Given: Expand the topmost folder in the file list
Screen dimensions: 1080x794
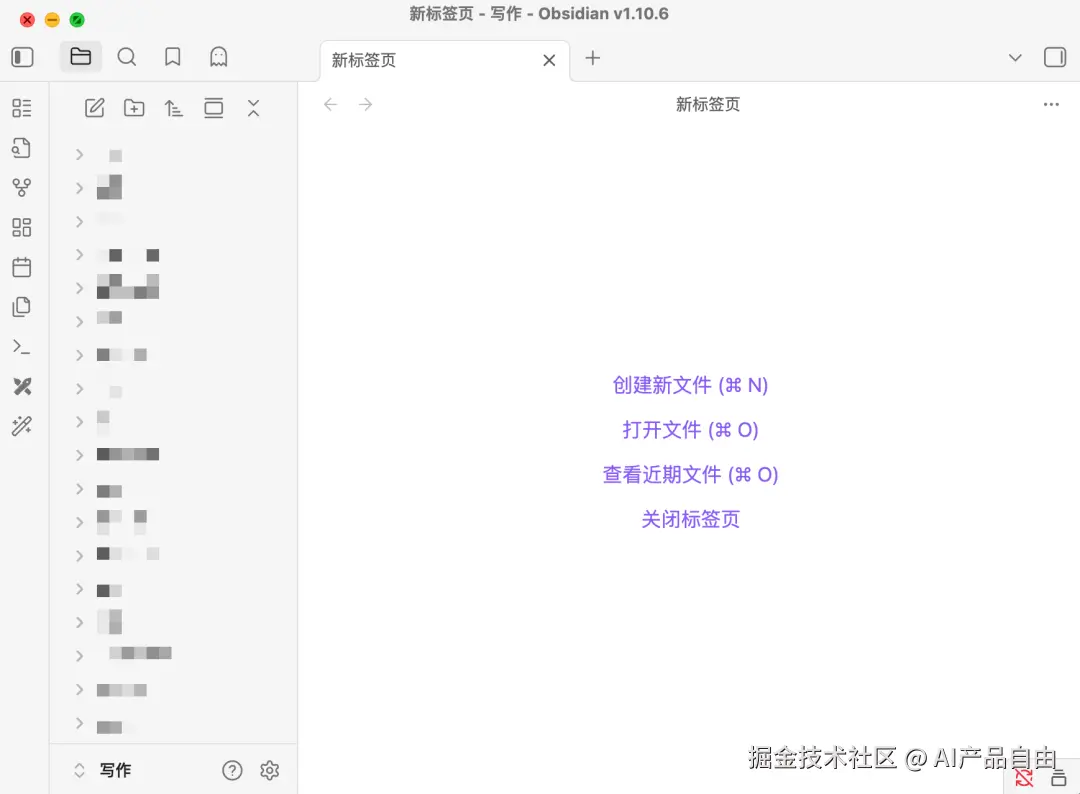Looking at the screenshot, I should click(x=79, y=155).
